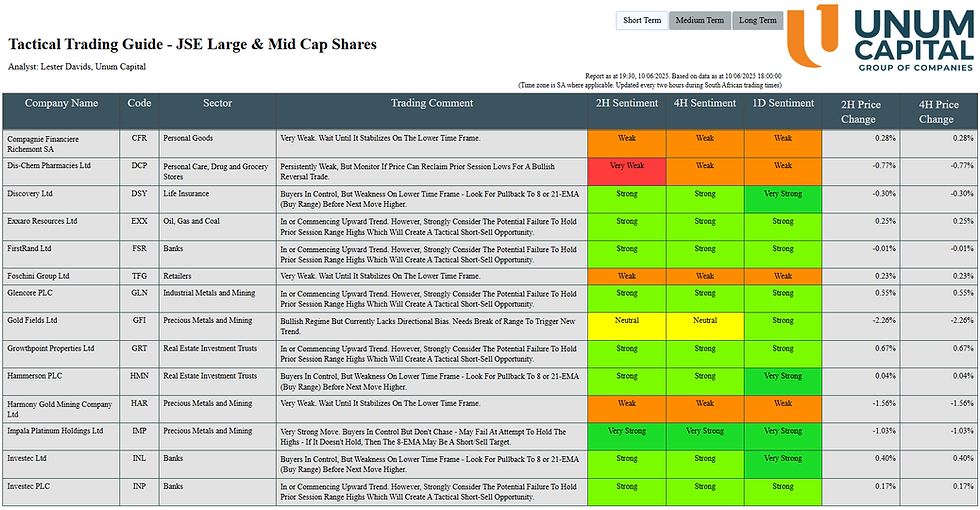Click the yellow Neutral 2H cell for Gold Fields

click(627, 326)
